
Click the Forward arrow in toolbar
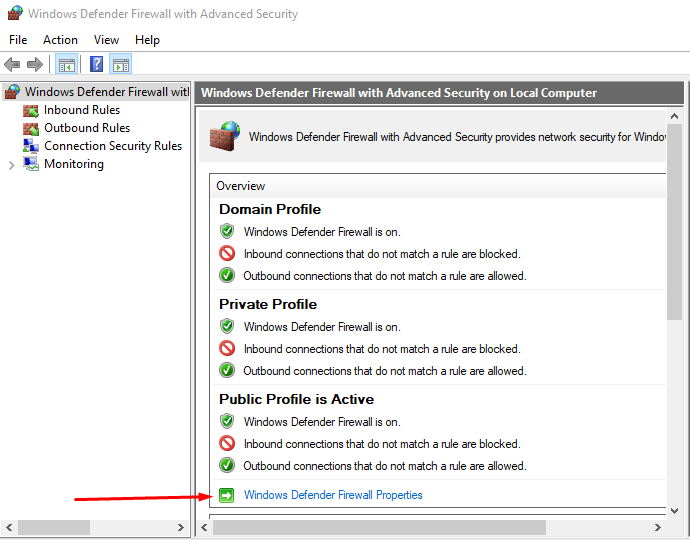(x=35, y=65)
